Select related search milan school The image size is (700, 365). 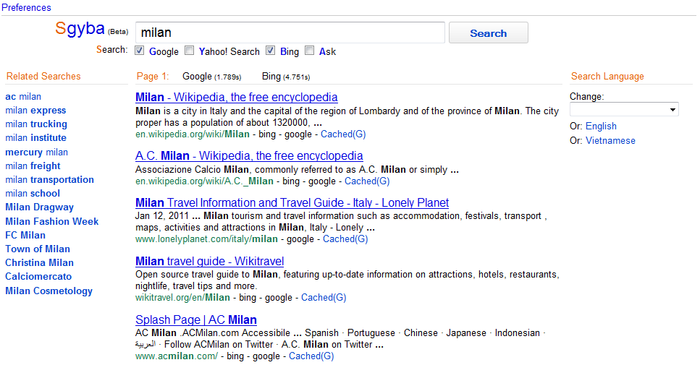coord(33,193)
